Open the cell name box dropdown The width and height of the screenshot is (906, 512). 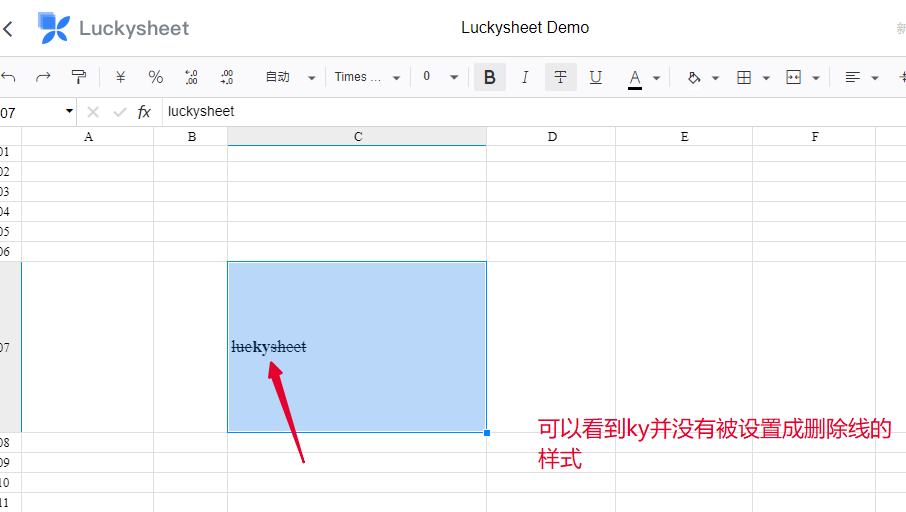(x=69, y=110)
